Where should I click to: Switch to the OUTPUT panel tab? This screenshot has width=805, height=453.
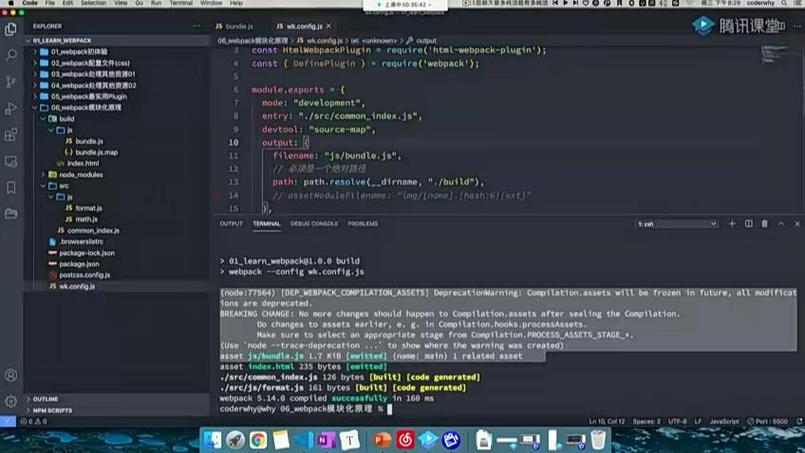point(231,224)
